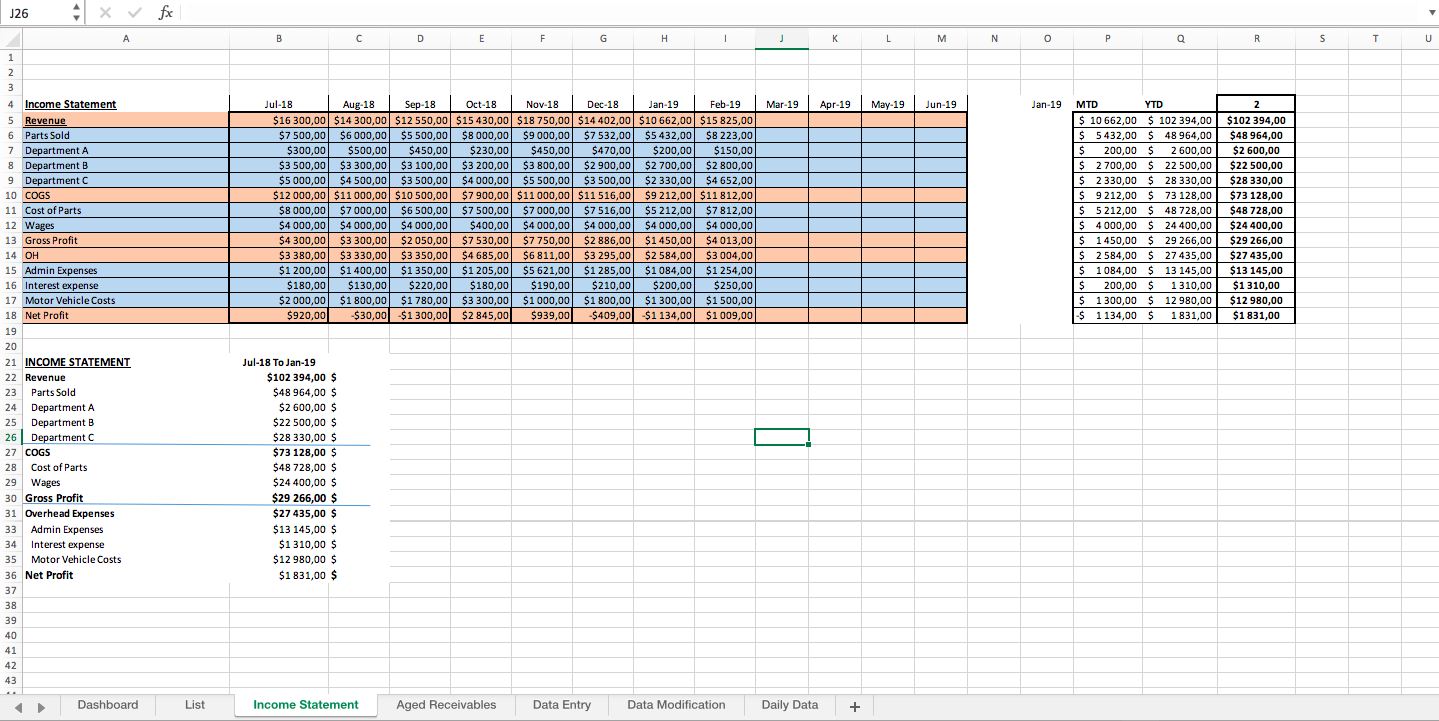Viewport: 1439px width, 721px height.
Task: Open the Aged Receivables sheet tab
Action: pos(446,705)
